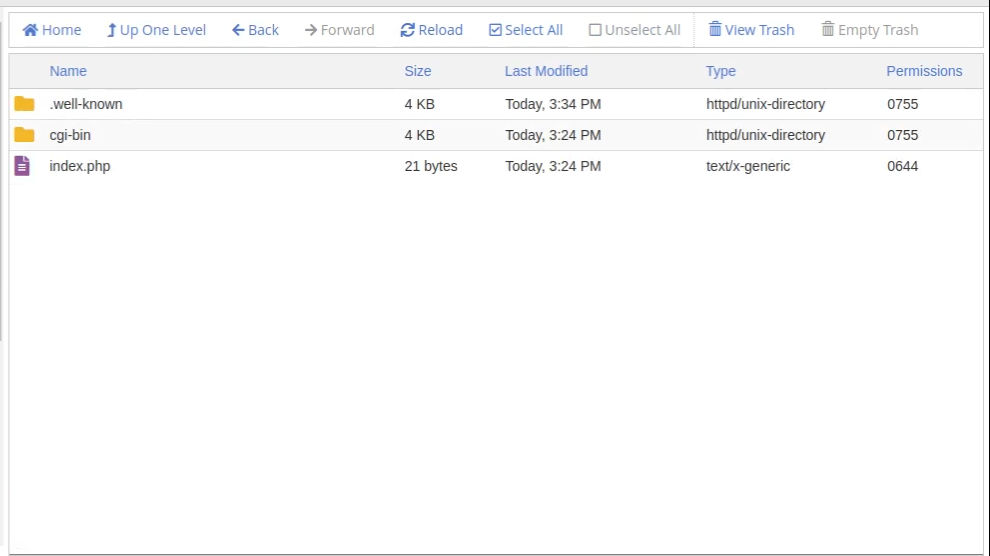Select the .well-known folder name

pyautogui.click(x=86, y=104)
